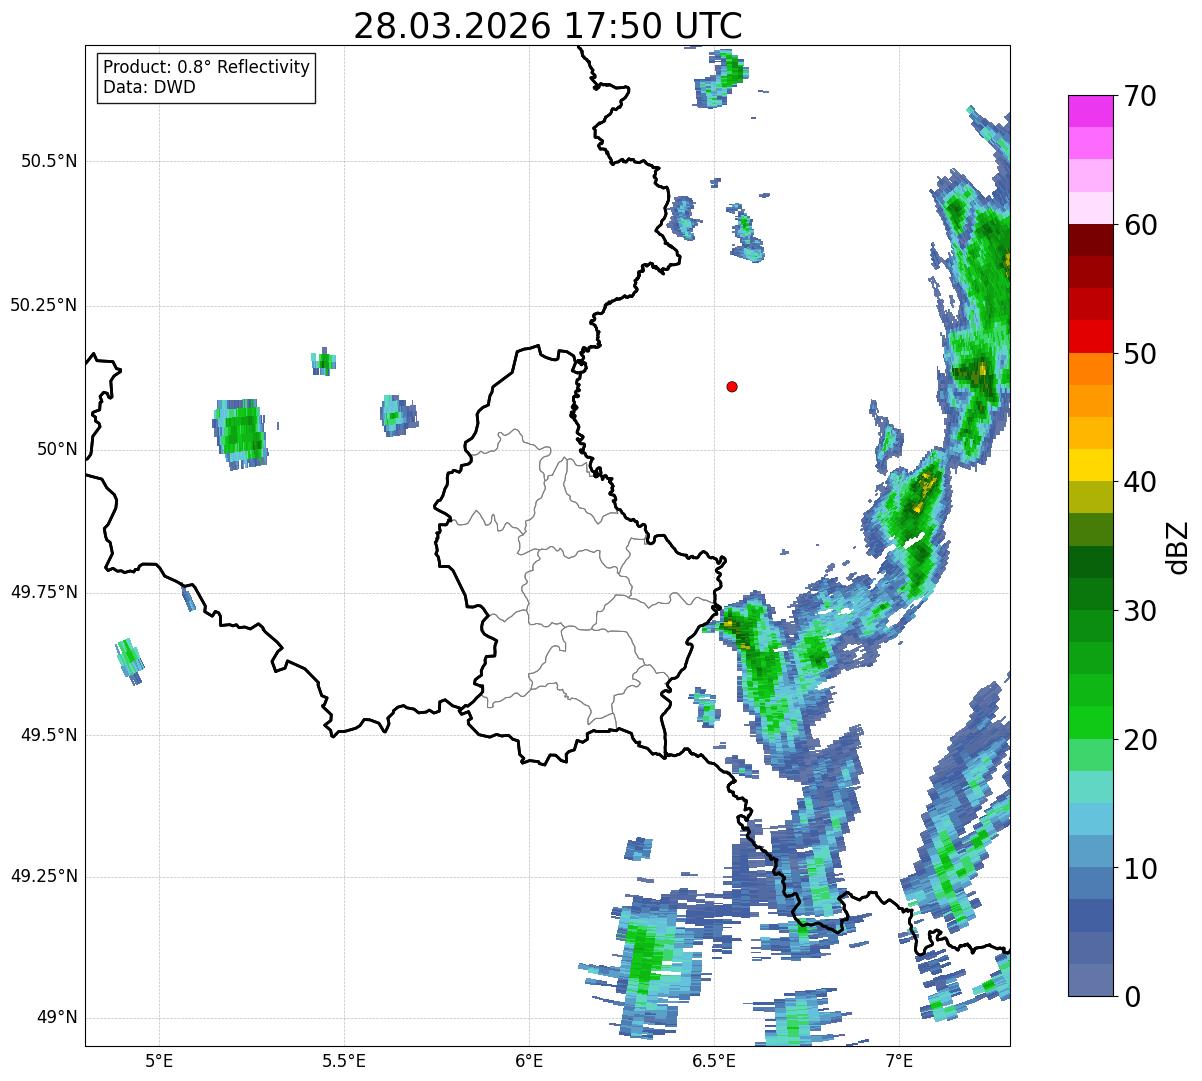The height and width of the screenshot is (1081, 1202).
Task: Click the 6°E longitude label
Action: [x=530, y=1061]
